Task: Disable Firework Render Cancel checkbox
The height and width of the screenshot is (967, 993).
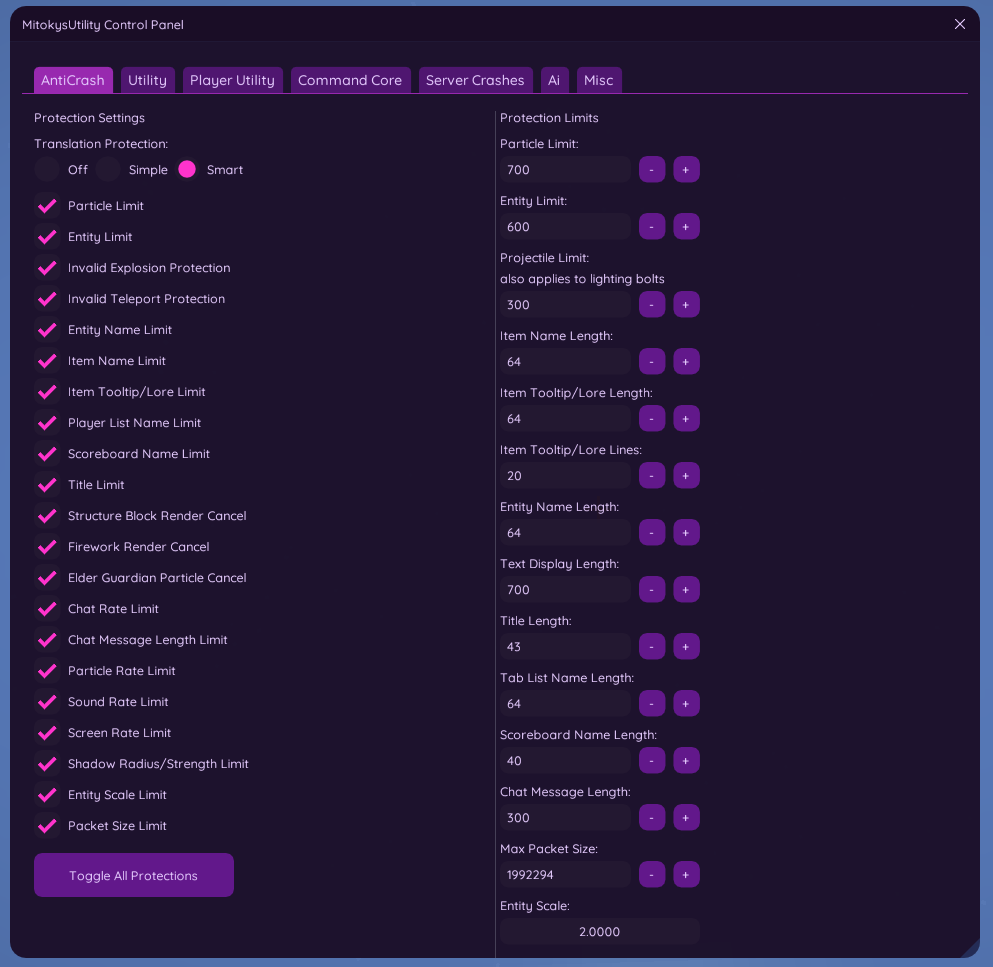Action: coord(47,547)
